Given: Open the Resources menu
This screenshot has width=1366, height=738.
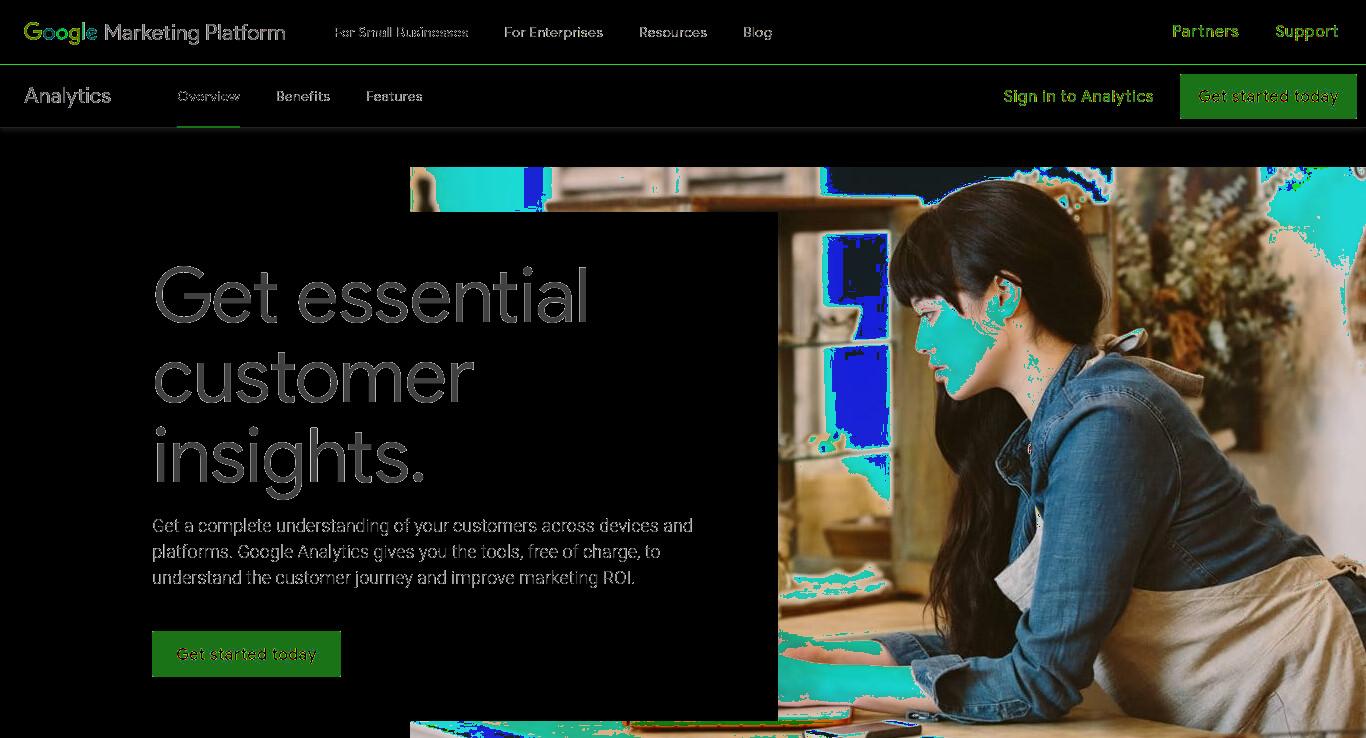Looking at the screenshot, I should click(x=673, y=32).
